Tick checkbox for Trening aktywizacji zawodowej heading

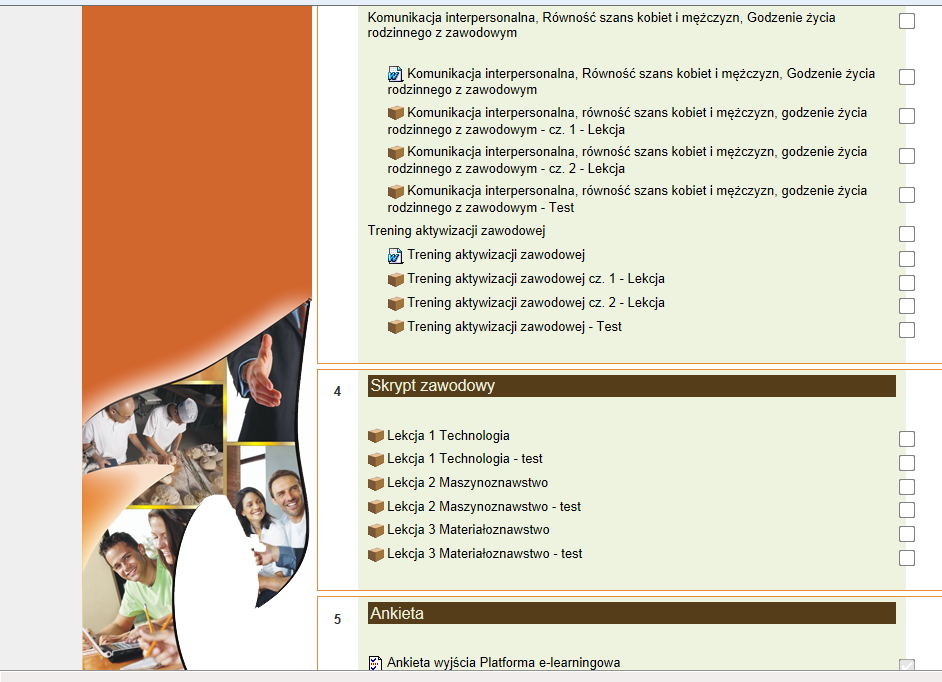[x=907, y=234]
